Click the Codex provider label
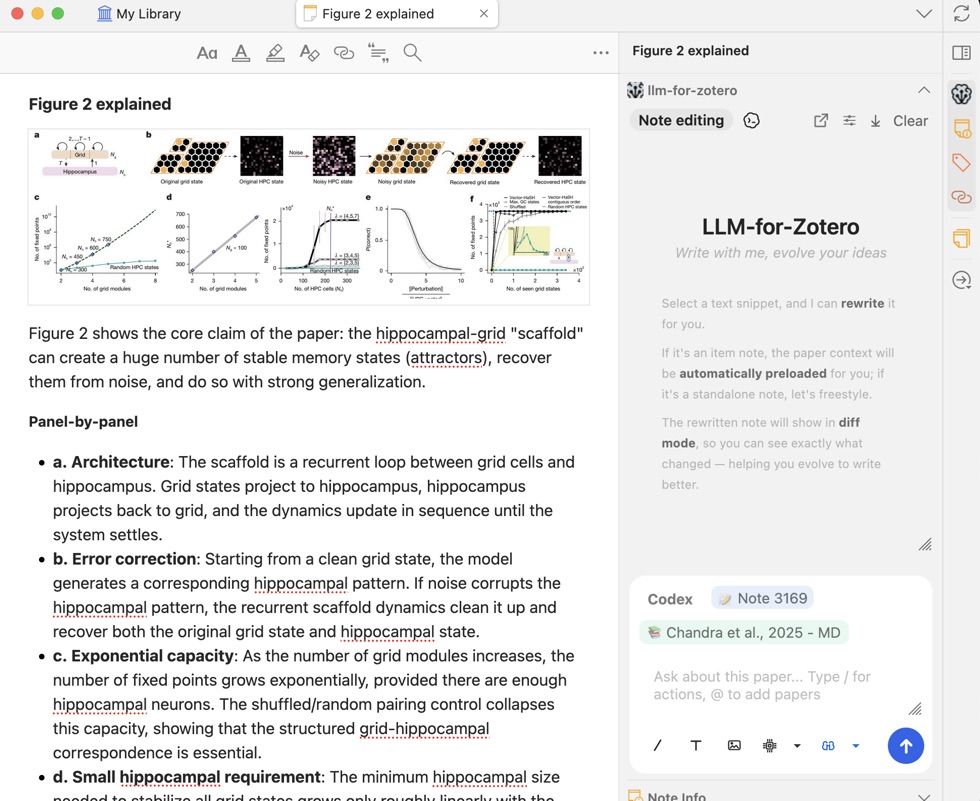The width and height of the screenshot is (980, 801). (x=670, y=599)
